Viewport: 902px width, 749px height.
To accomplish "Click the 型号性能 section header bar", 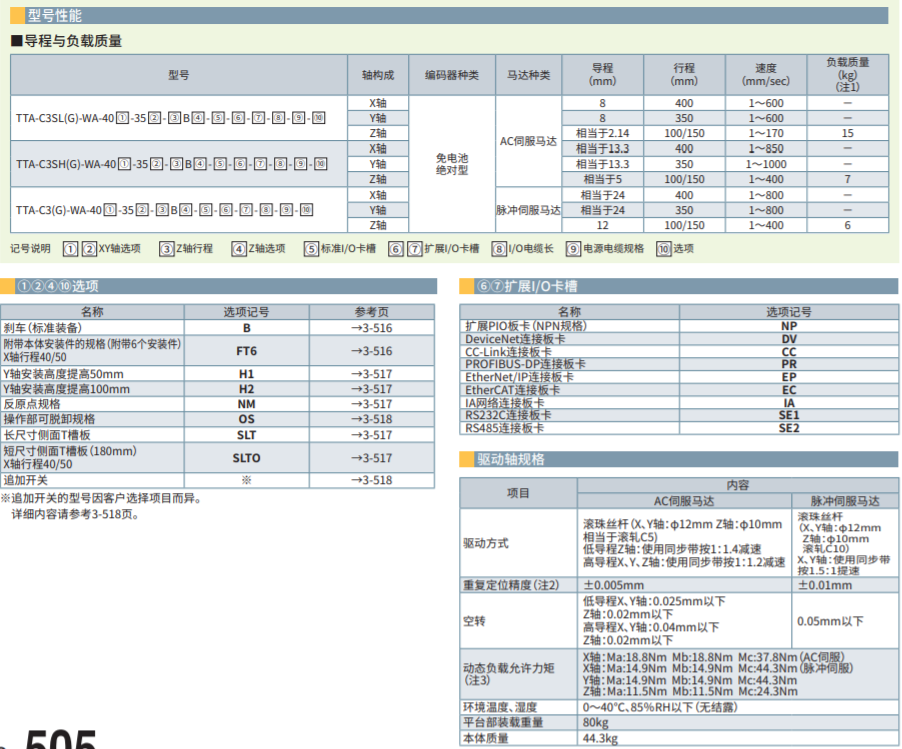I will (x=450, y=16).
